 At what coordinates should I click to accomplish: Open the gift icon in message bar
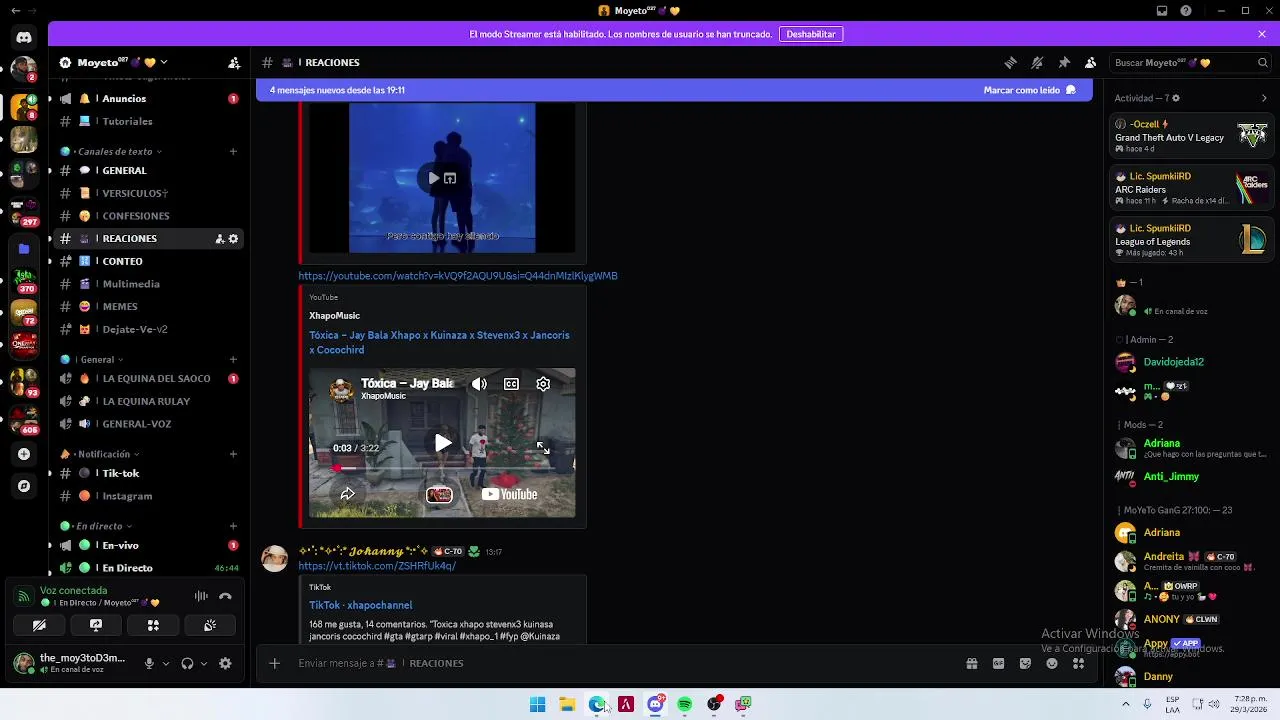971,663
